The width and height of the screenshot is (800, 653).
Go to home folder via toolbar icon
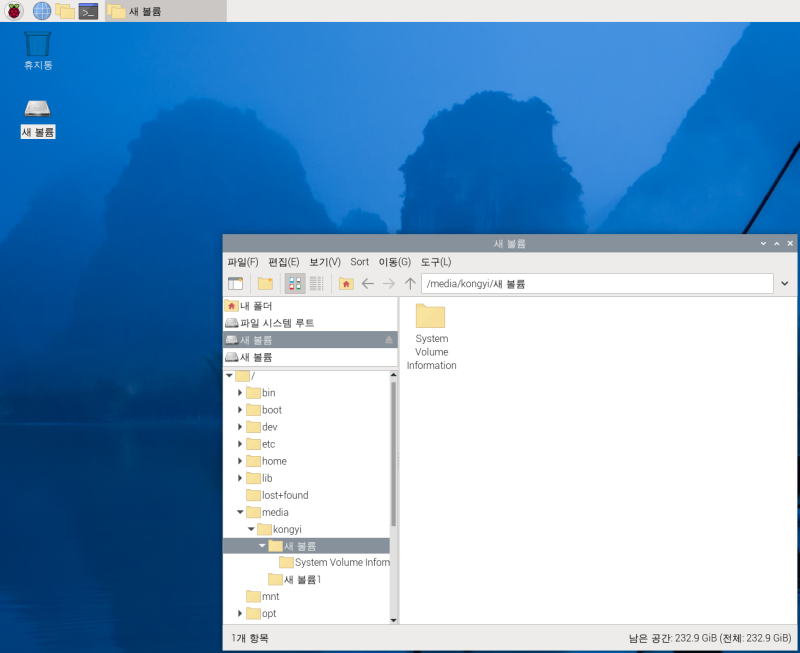[346, 284]
